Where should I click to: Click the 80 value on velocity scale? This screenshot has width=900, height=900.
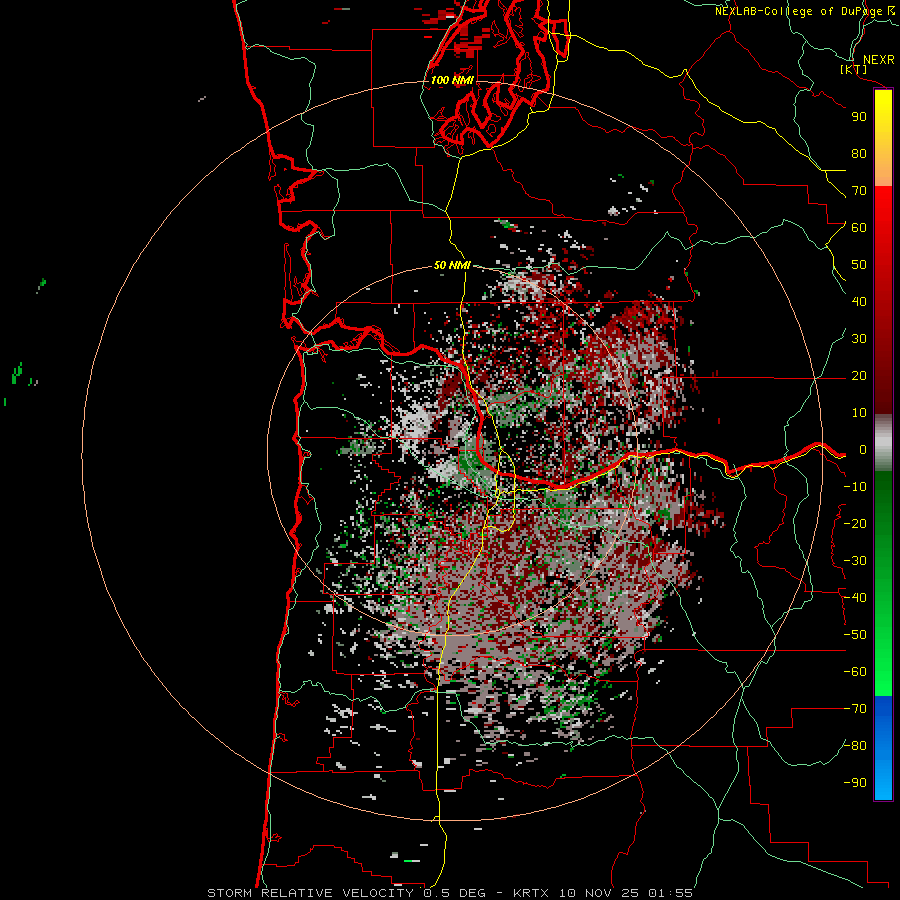(859, 154)
